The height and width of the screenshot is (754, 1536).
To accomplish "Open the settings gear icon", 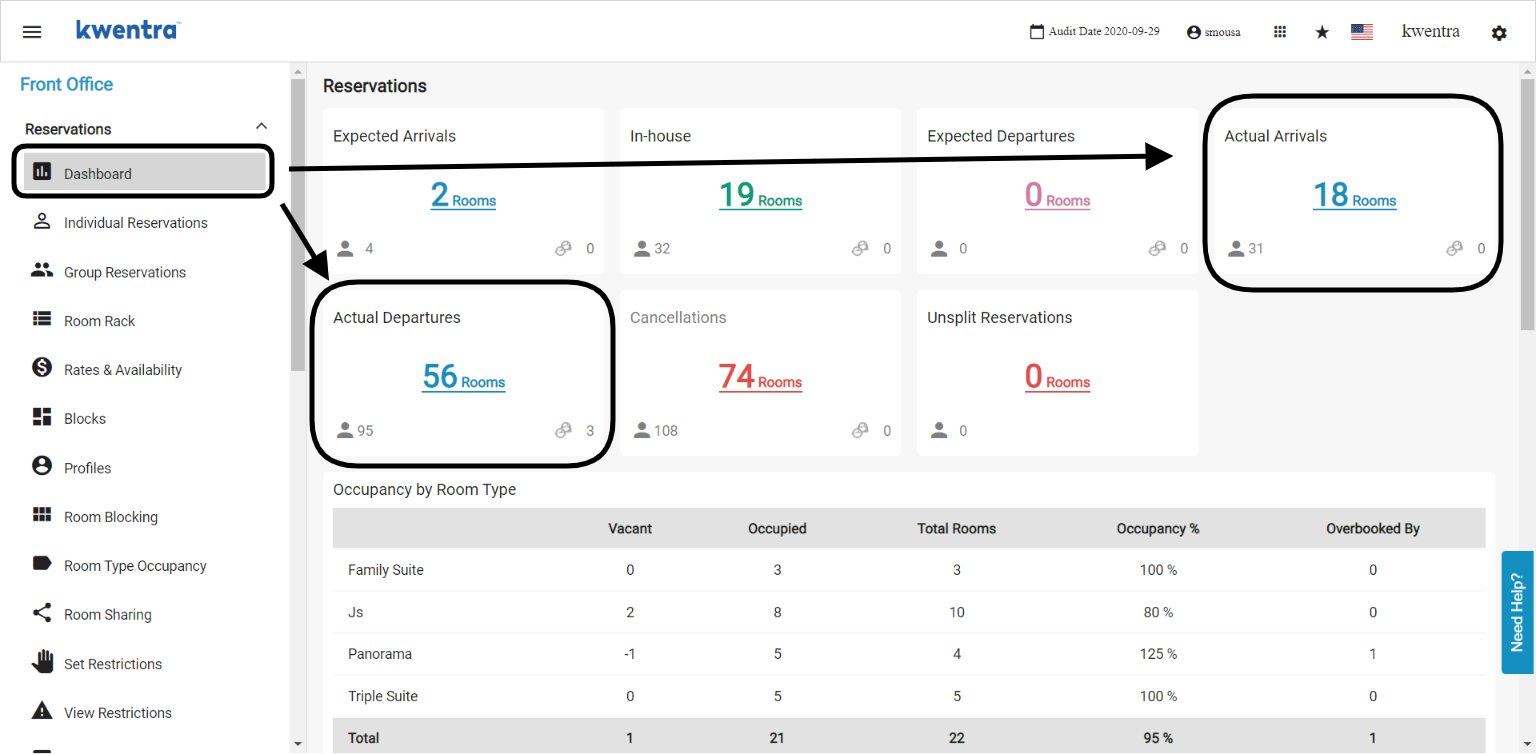I will tap(1498, 33).
